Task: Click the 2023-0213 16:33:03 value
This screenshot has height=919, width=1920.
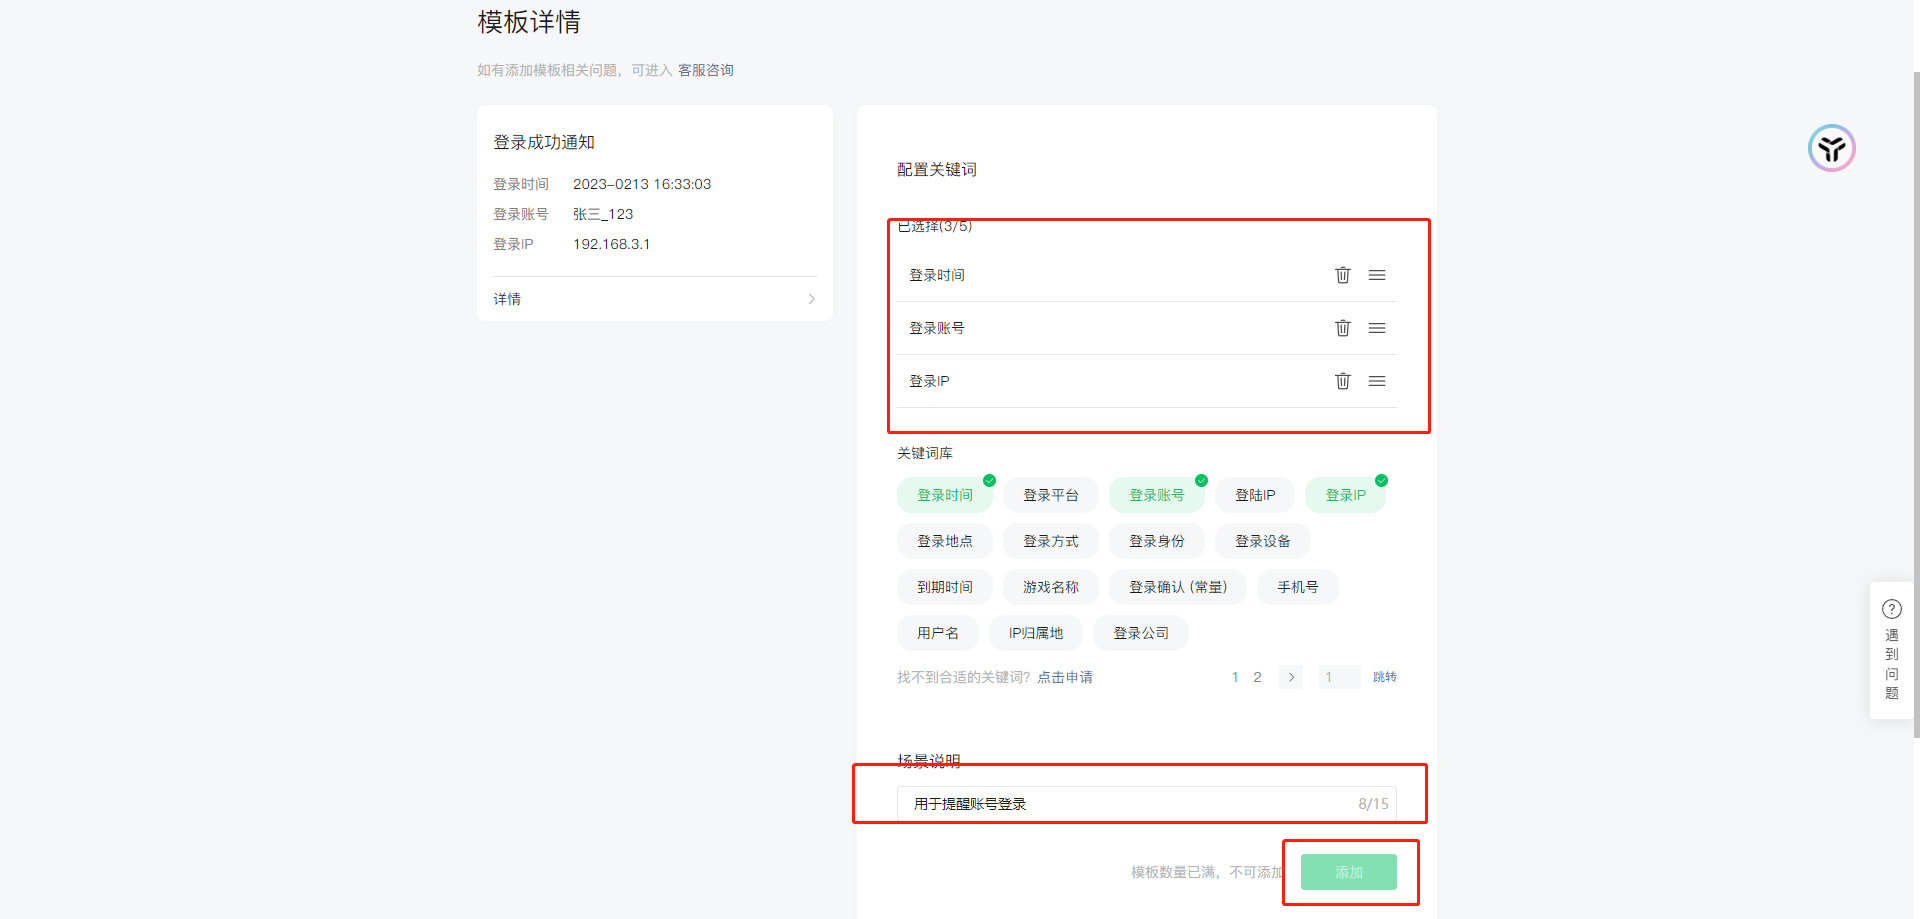Action: (x=642, y=184)
